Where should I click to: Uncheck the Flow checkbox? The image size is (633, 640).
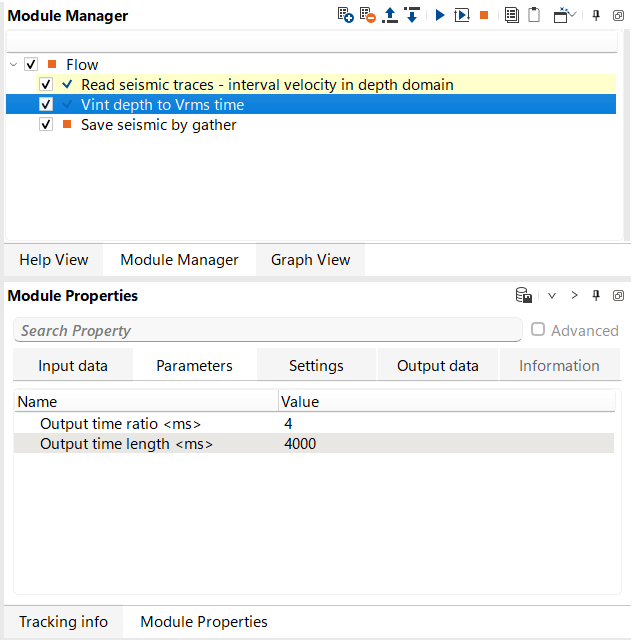31,65
